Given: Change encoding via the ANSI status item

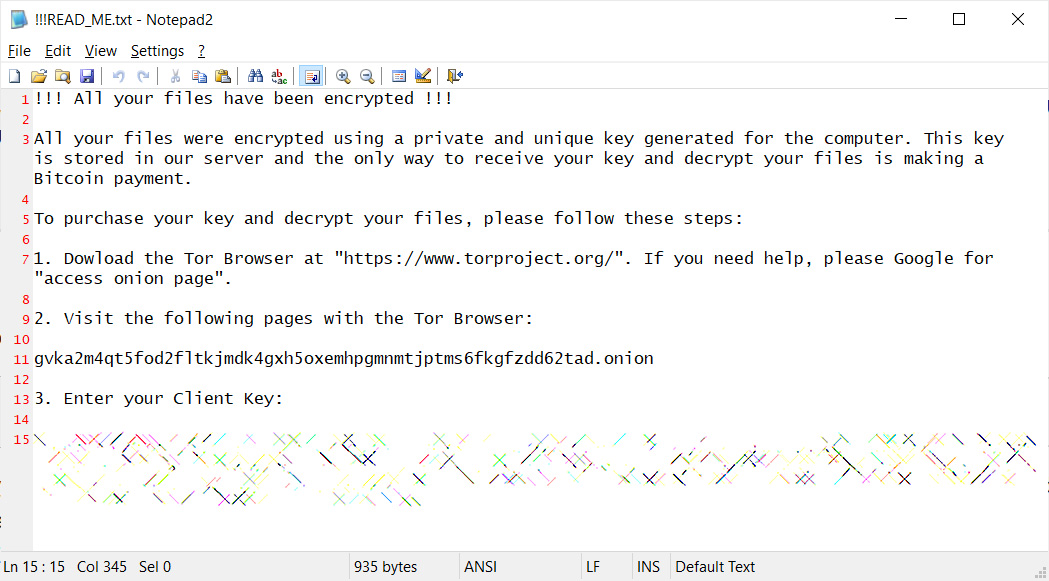Looking at the screenshot, I should coord(480,567).
